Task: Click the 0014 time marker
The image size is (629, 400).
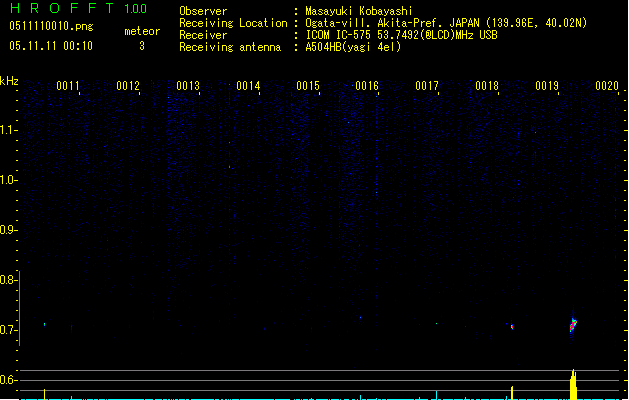Action: (x=248, y=86)
